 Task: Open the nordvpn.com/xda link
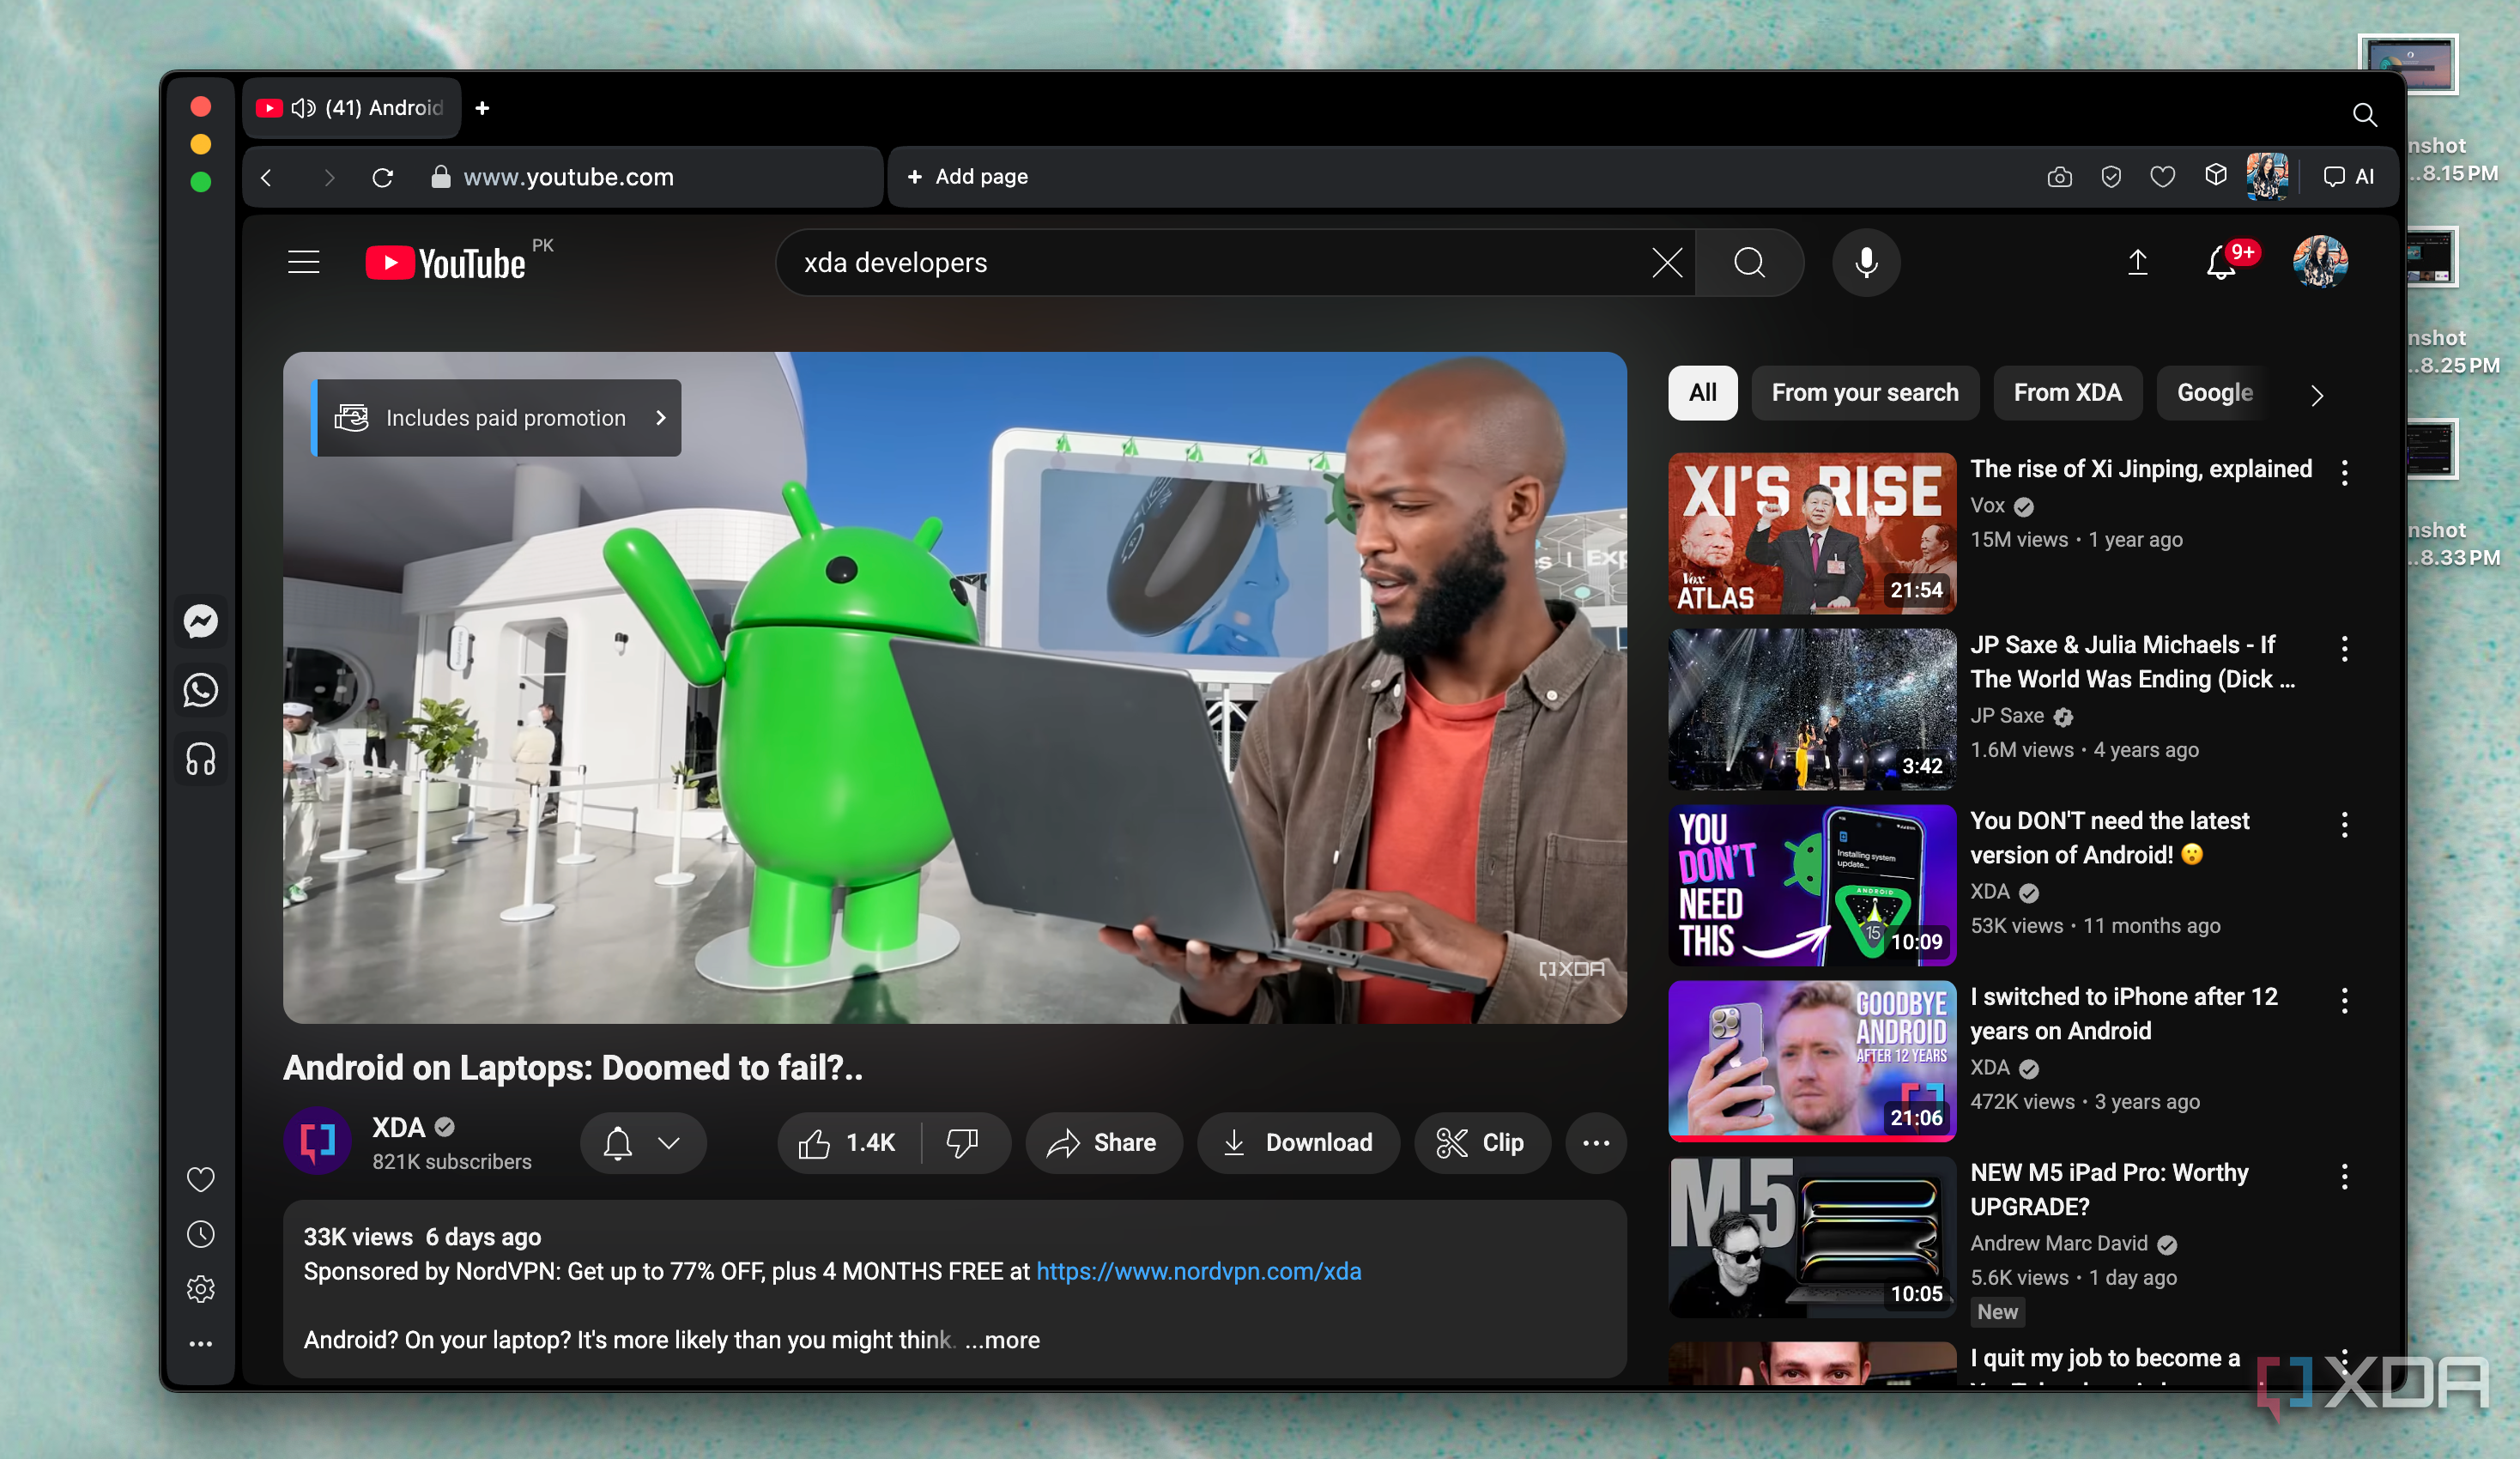point(1198,1272)
